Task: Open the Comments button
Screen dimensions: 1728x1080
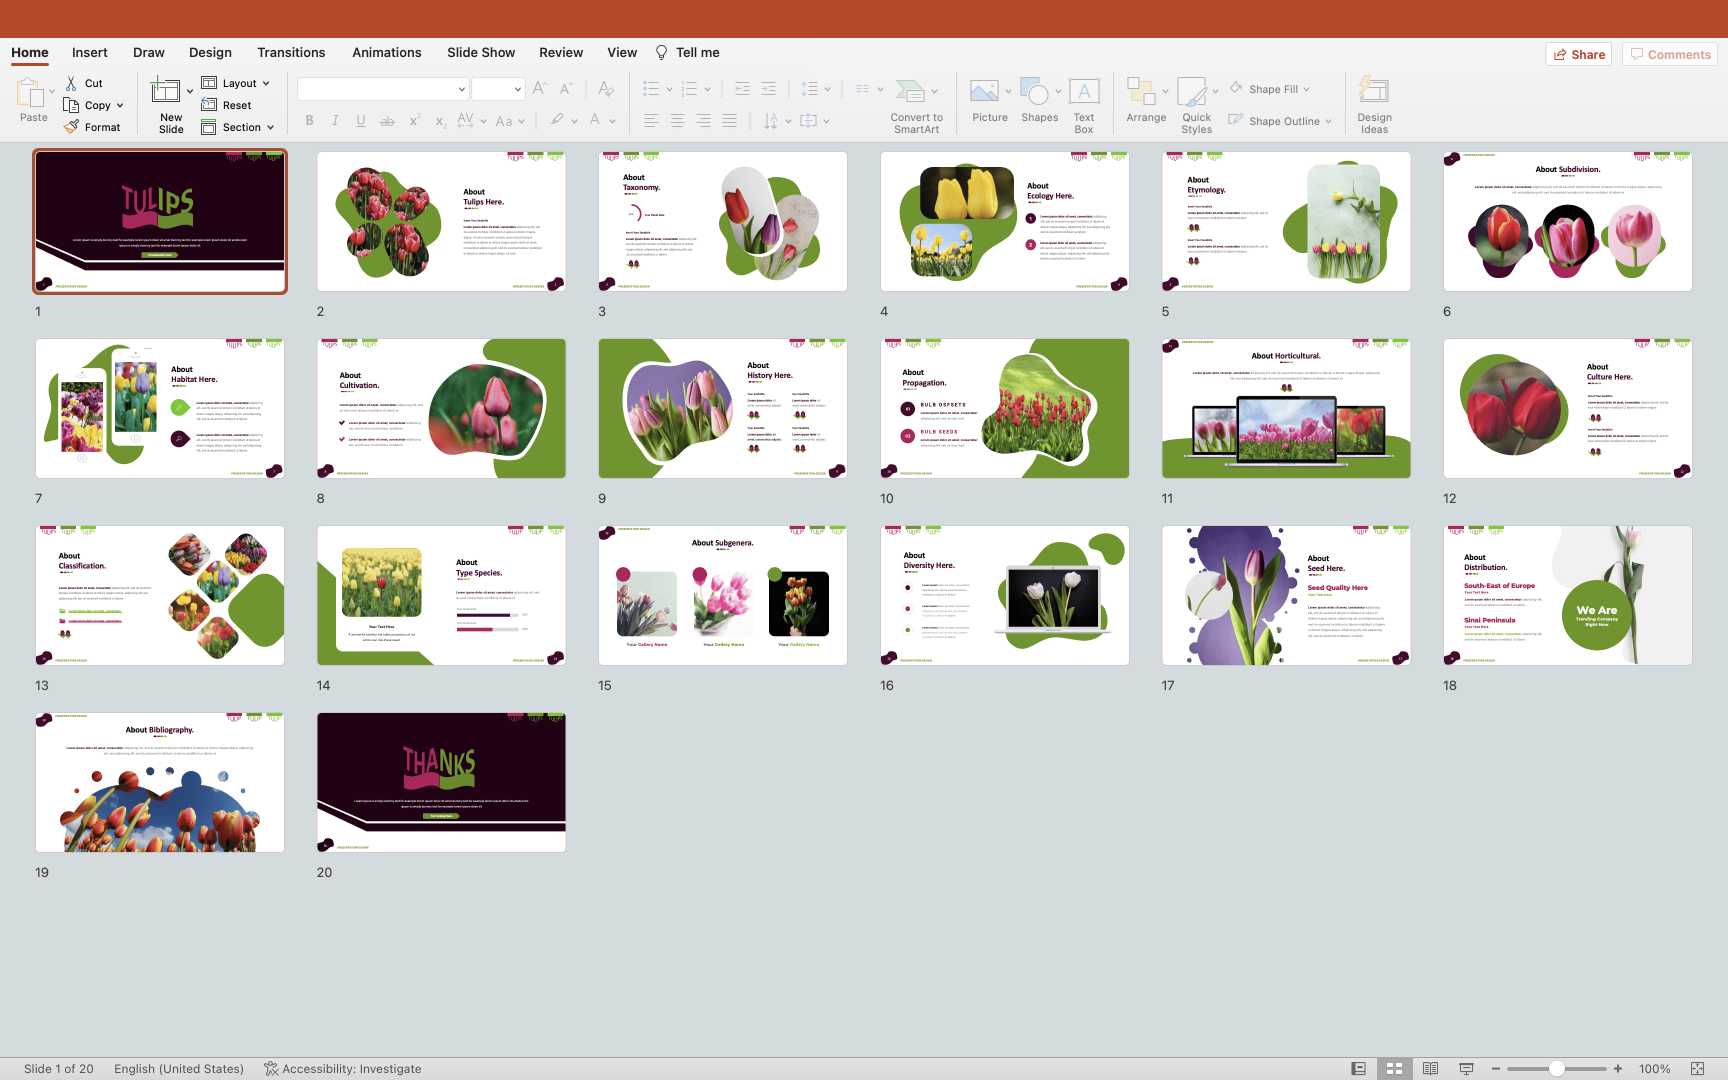Action: (1670, 55)
